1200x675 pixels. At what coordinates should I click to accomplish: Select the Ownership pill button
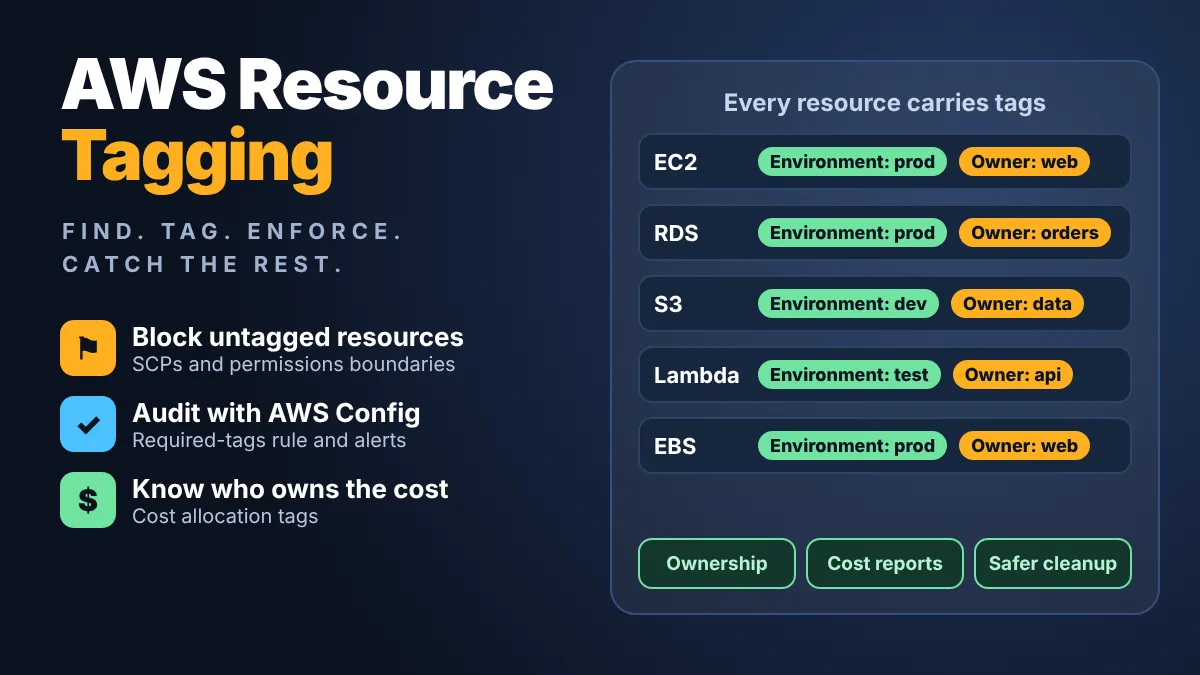click(717, 563)
